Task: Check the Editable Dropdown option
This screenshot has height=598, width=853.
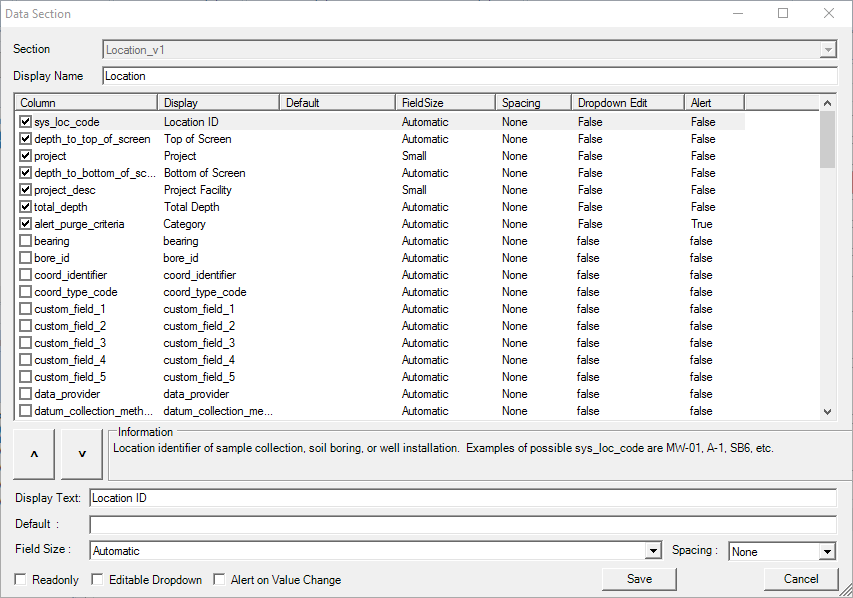Action: [98, 580]
